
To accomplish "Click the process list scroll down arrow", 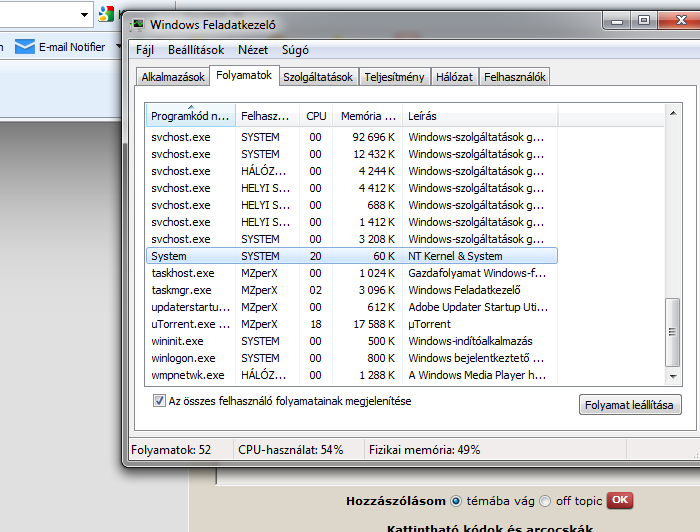I will tap(673, 377).
